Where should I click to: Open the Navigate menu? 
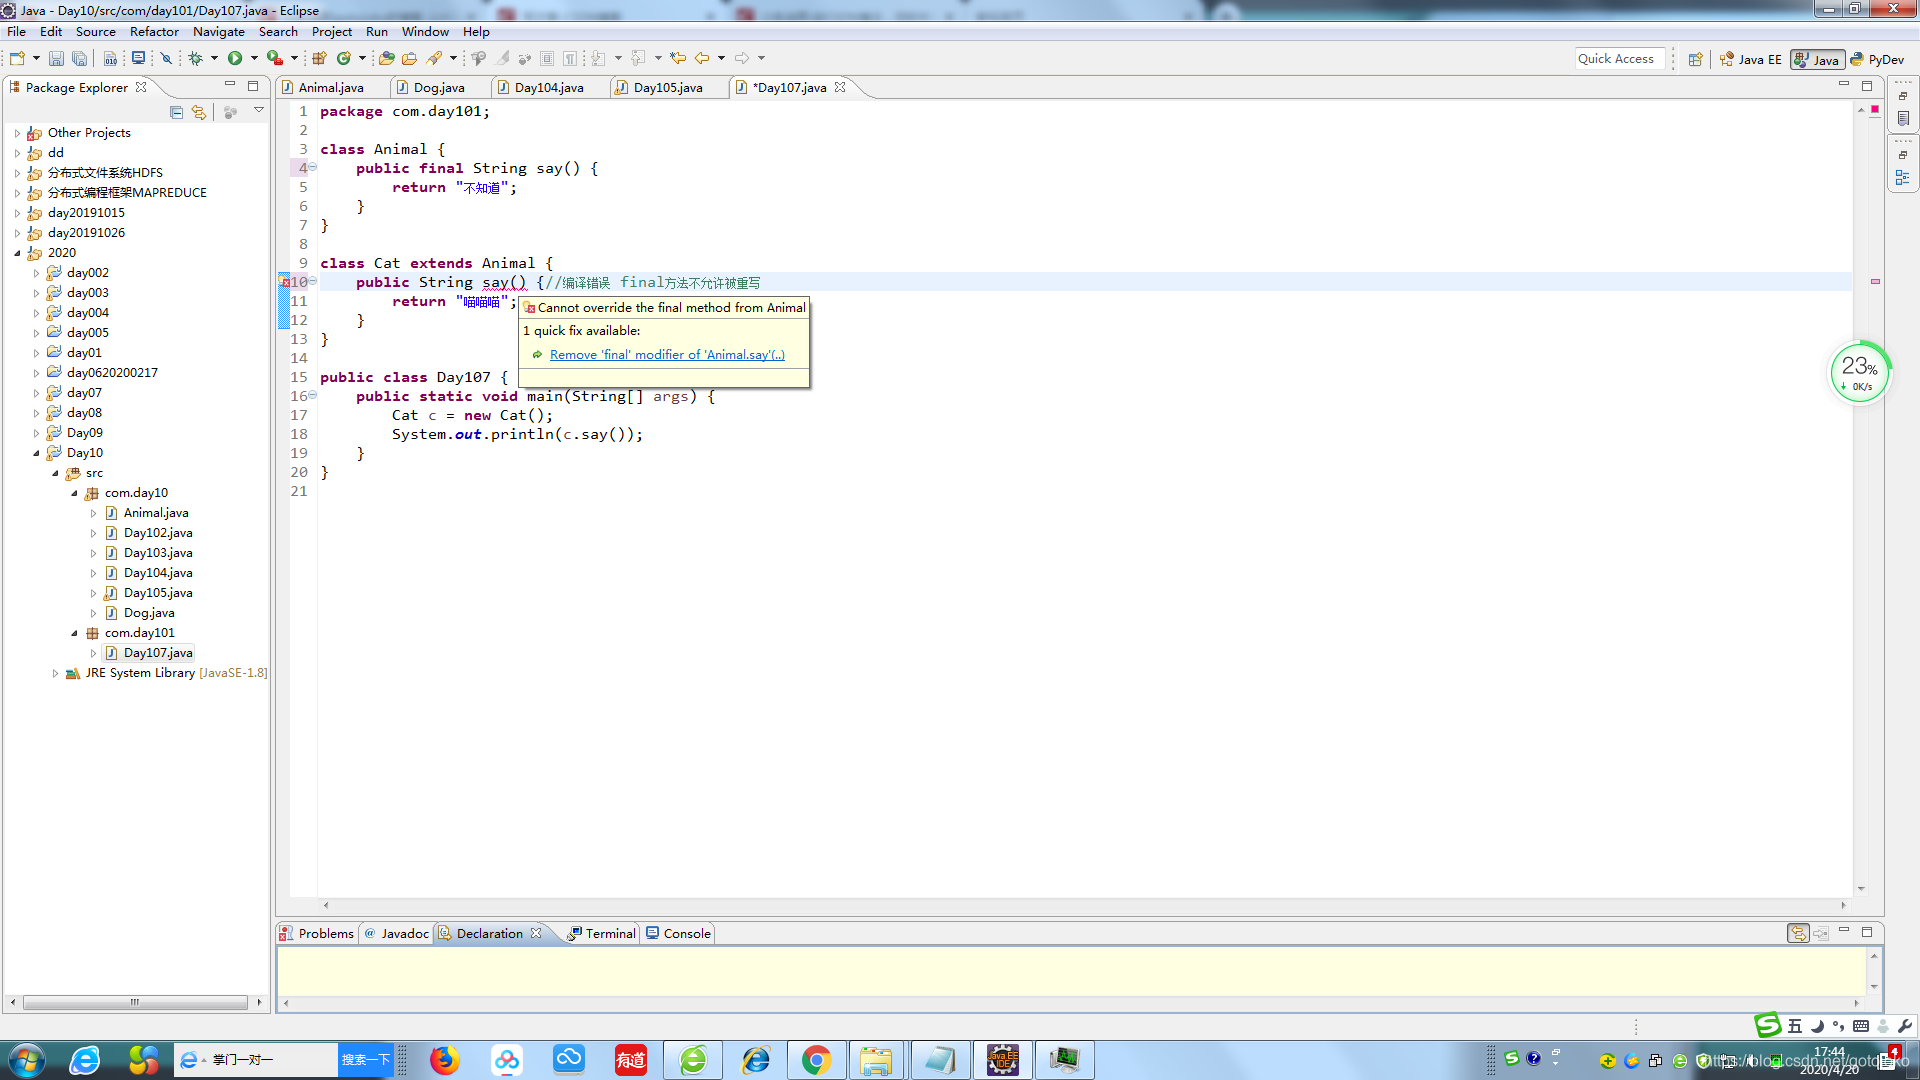(x=219, y=32)
